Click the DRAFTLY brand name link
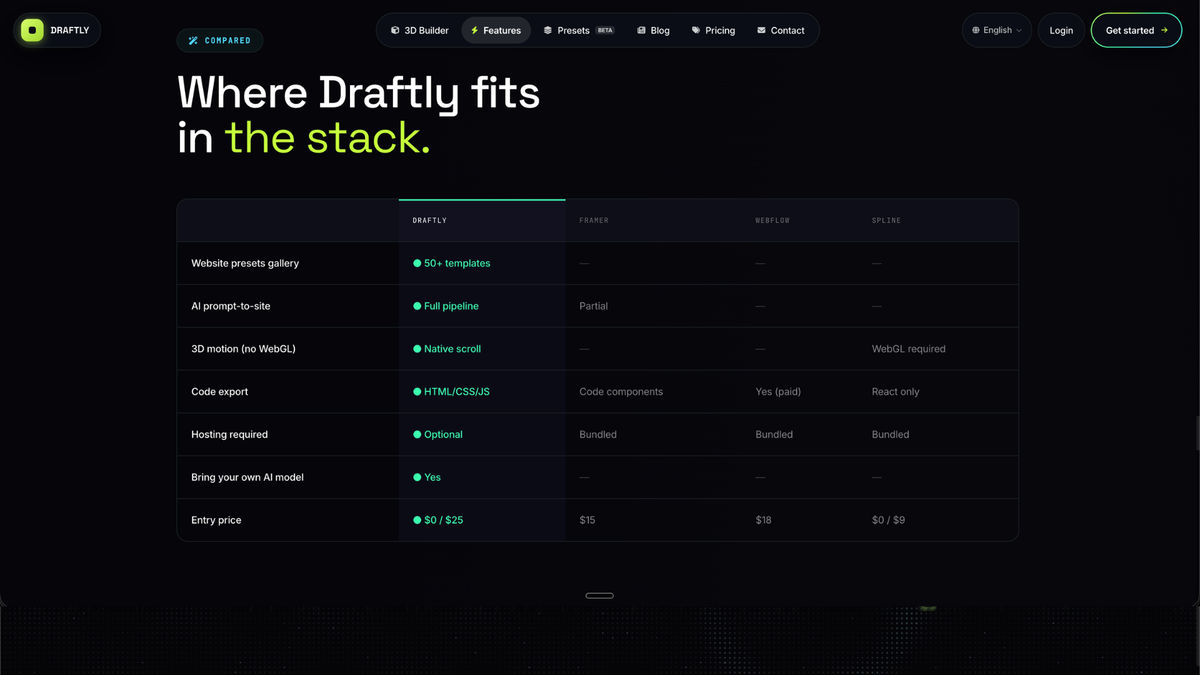Image resolution: width=1200 pixels, height=675 pixels. pyautogui.click(x=70, y=30)
